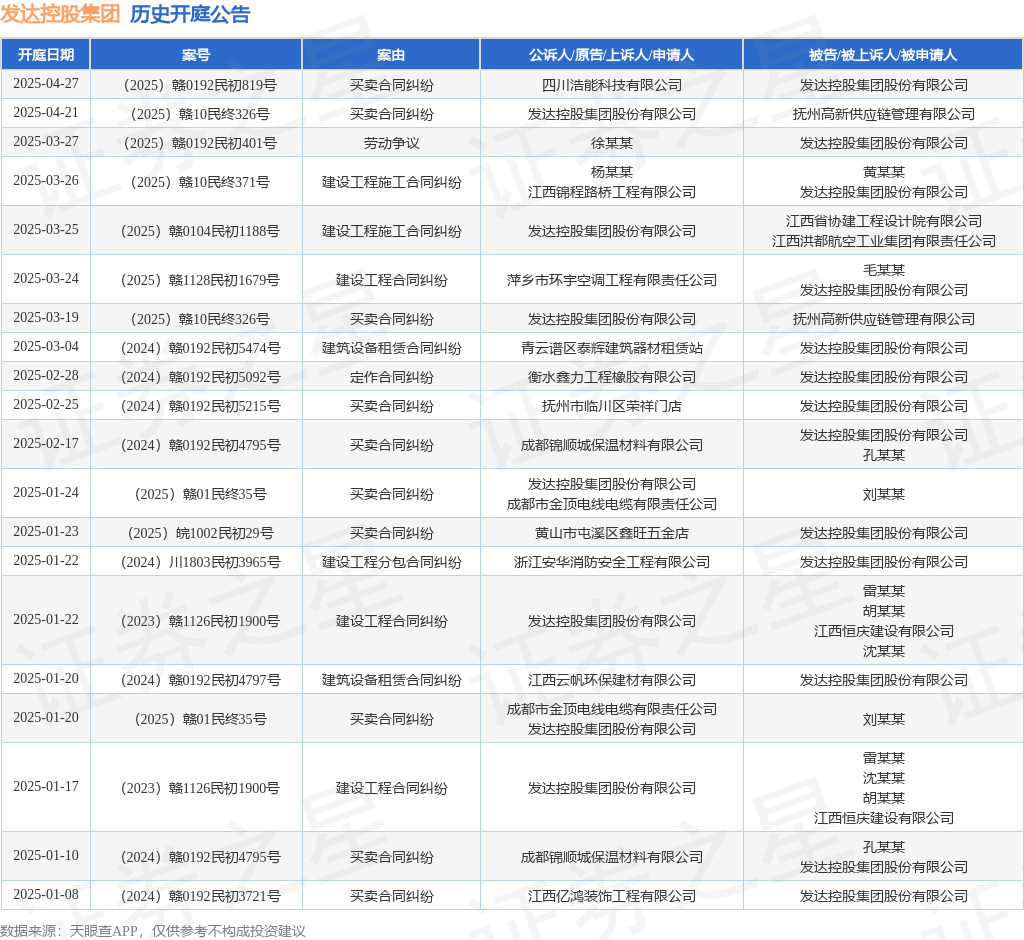Select case number (2025)皖1002民初29号
This screenshot has height=940, width=1024.
pos(200,532)
